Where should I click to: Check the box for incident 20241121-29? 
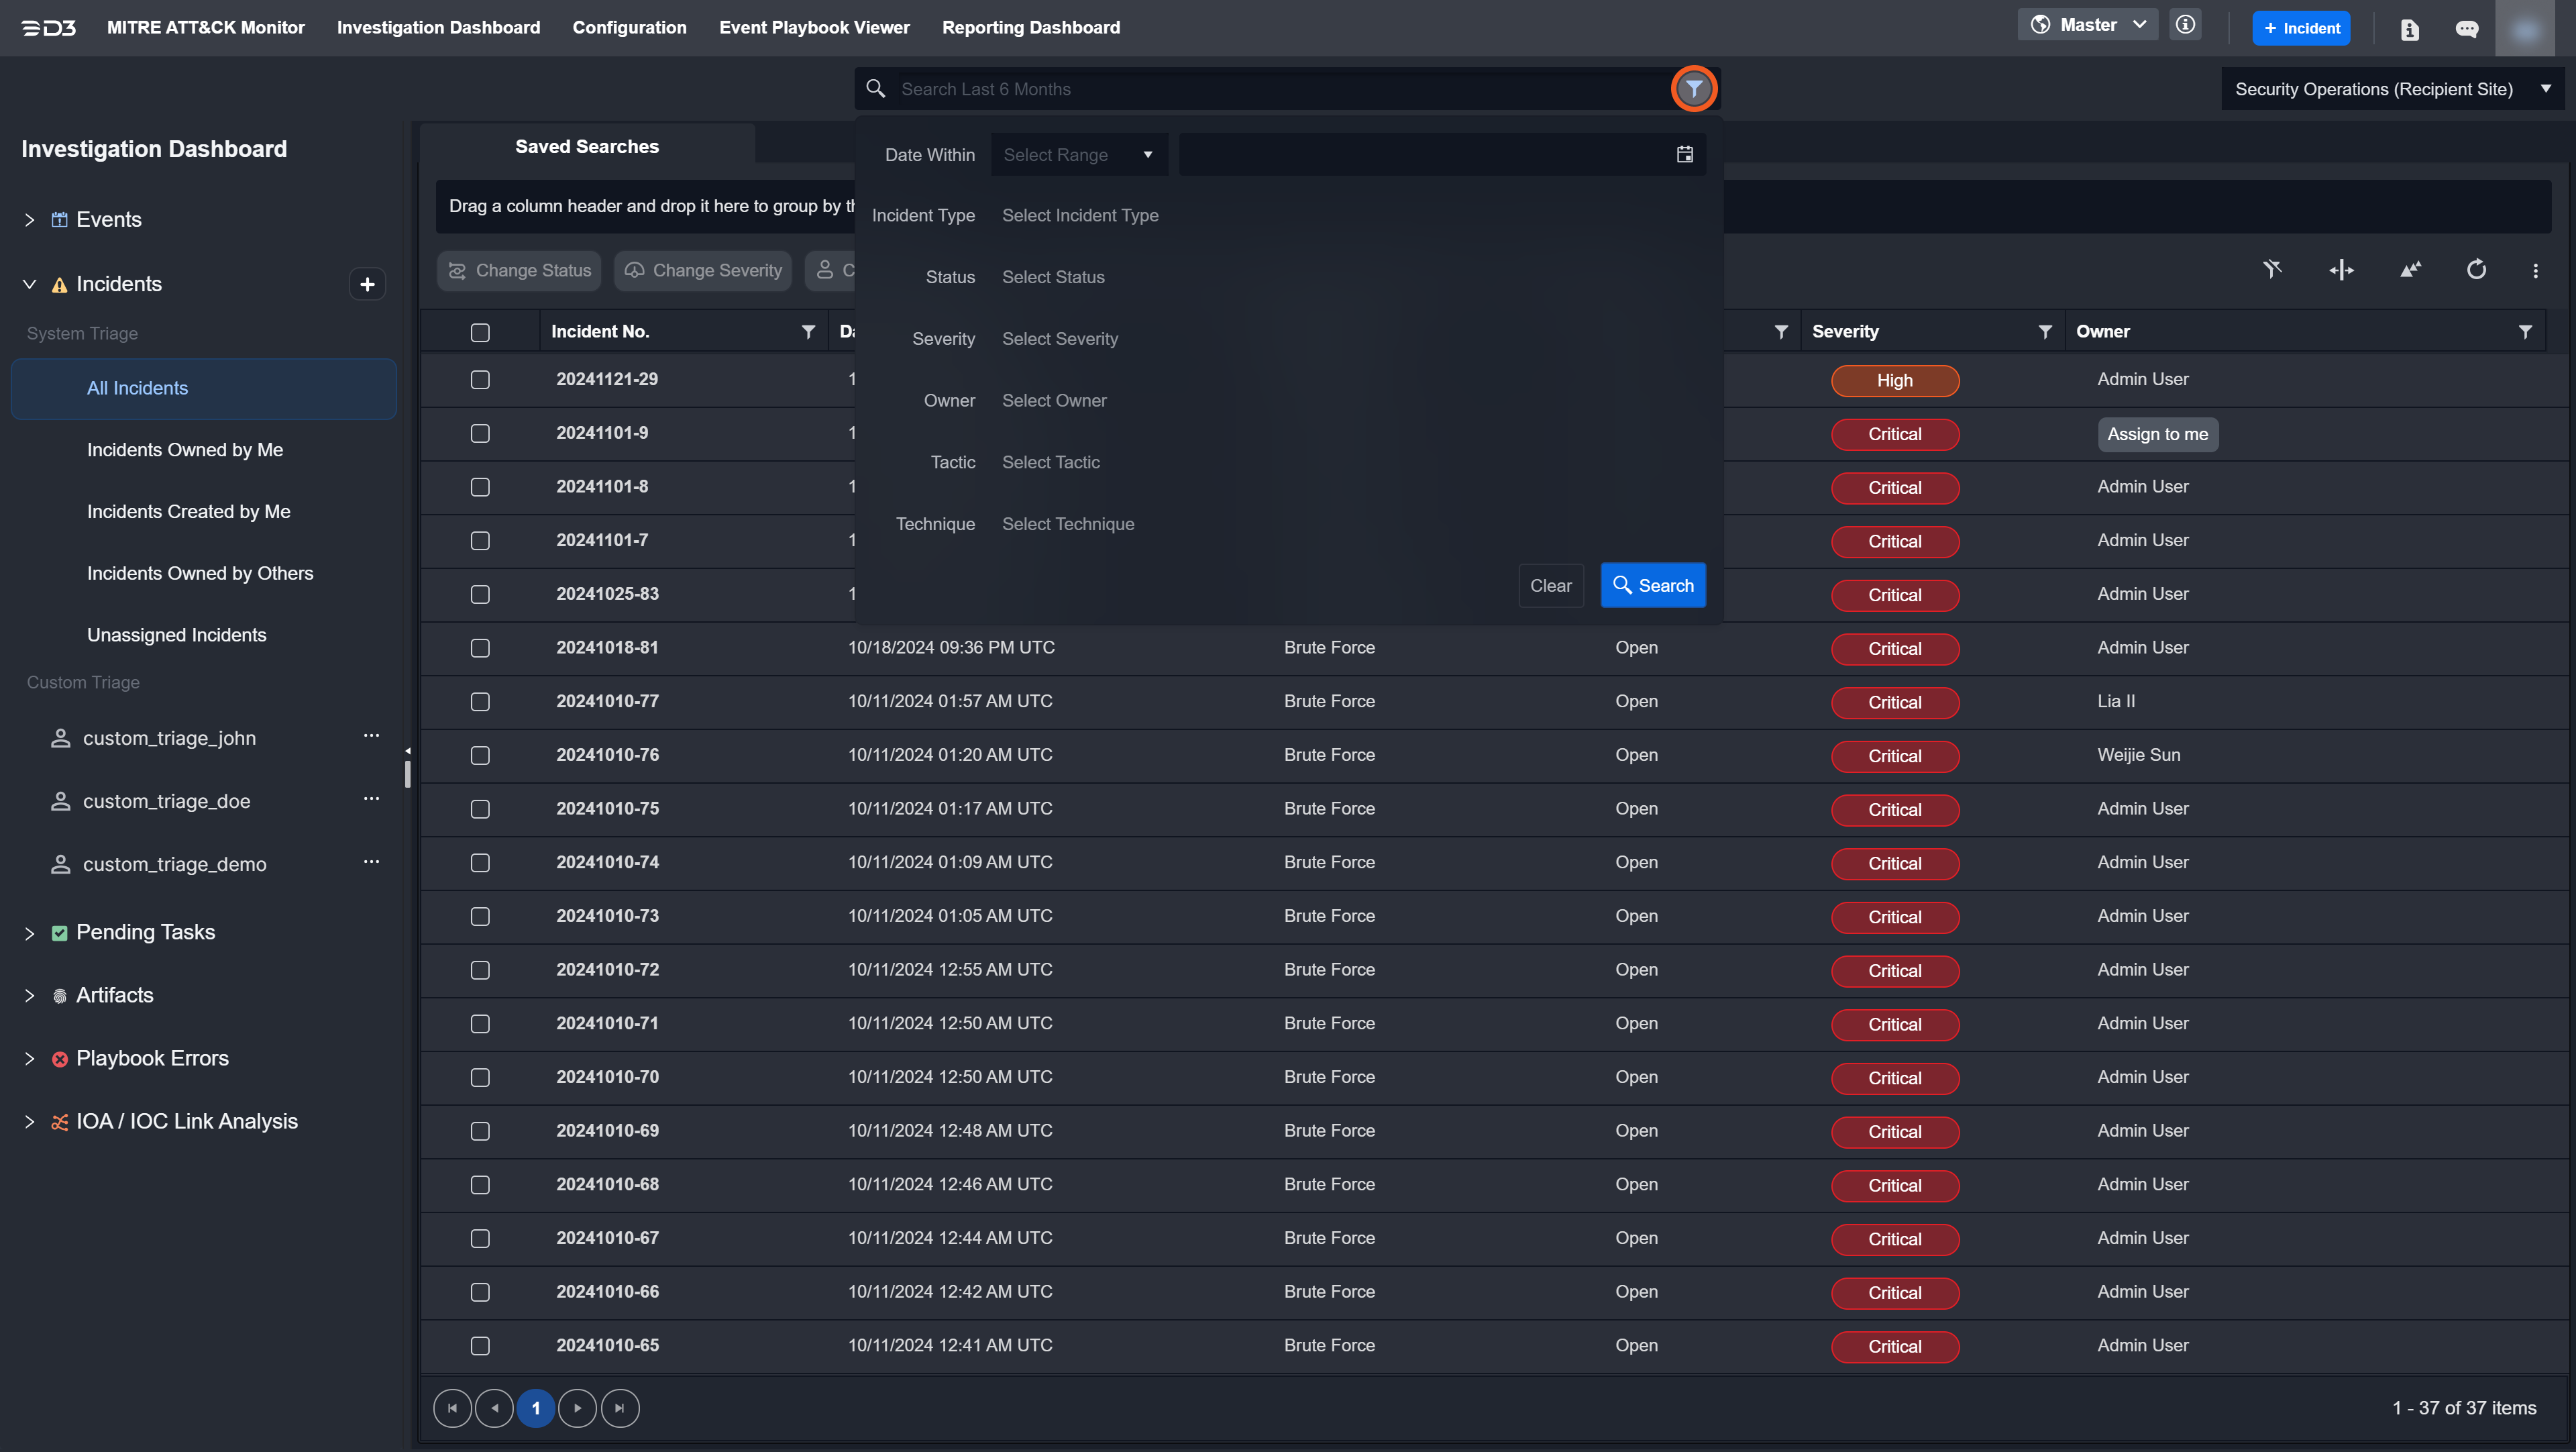pyautogui.click(x=480, y=380)
